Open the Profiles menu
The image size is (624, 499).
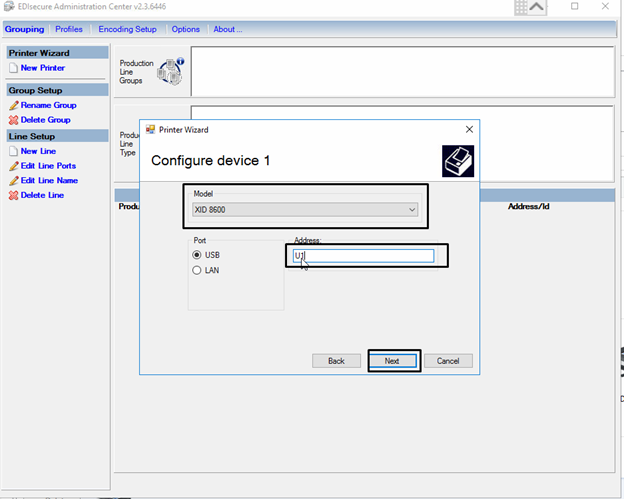point(69,29)
